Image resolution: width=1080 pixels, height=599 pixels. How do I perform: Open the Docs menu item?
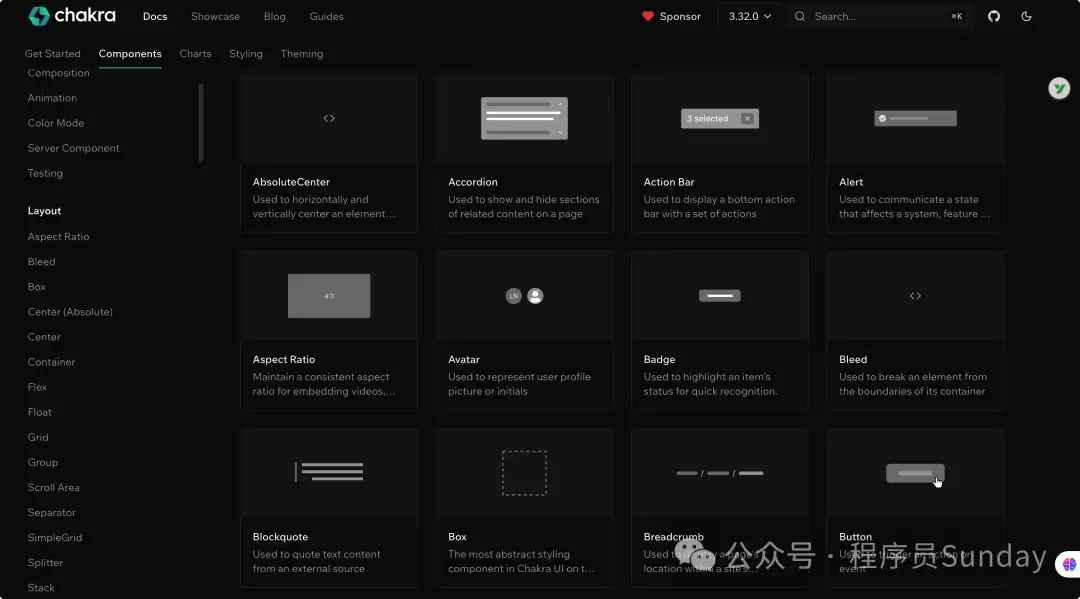pyautogui.click(x=155, y=16)
